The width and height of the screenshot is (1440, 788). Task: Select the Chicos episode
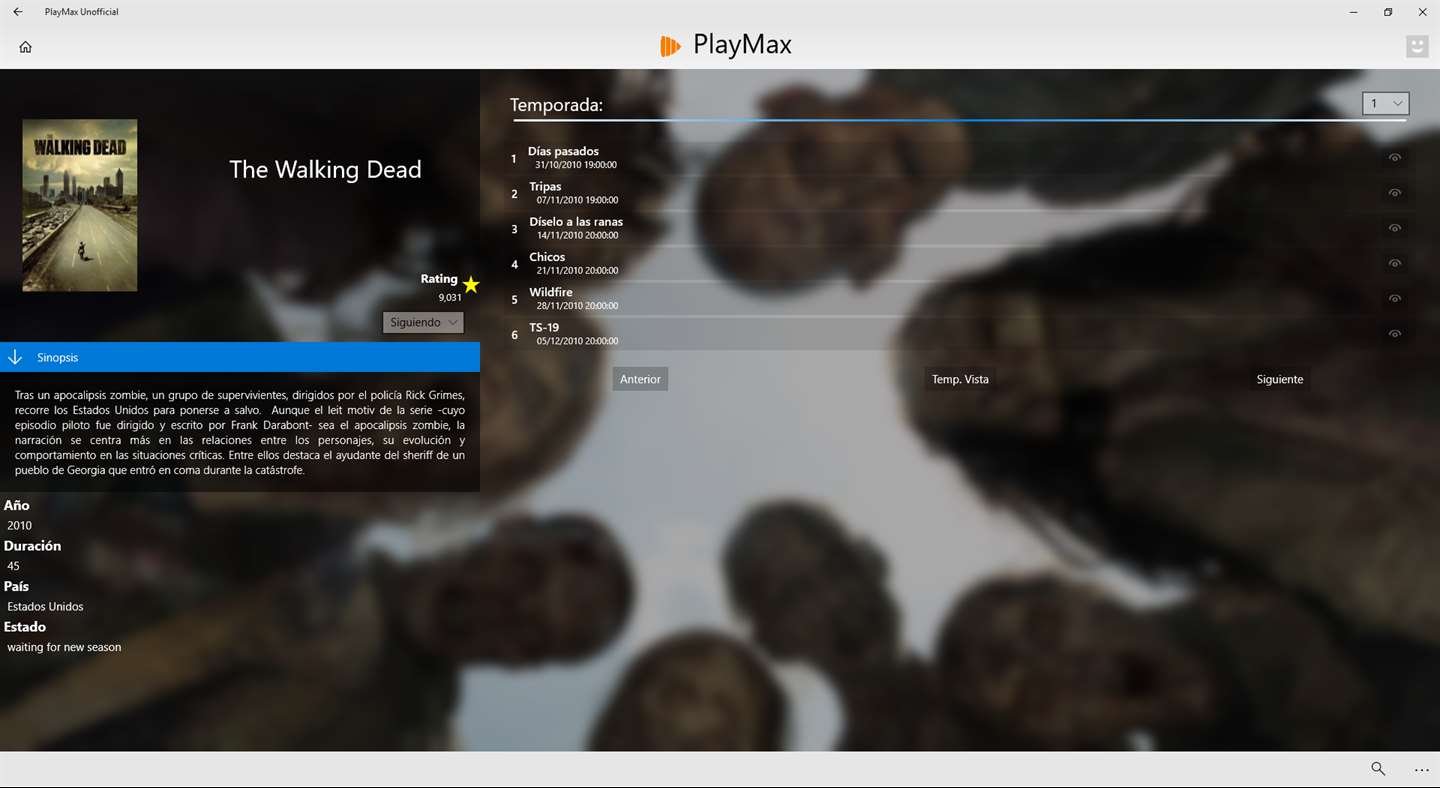coord(958,263)
